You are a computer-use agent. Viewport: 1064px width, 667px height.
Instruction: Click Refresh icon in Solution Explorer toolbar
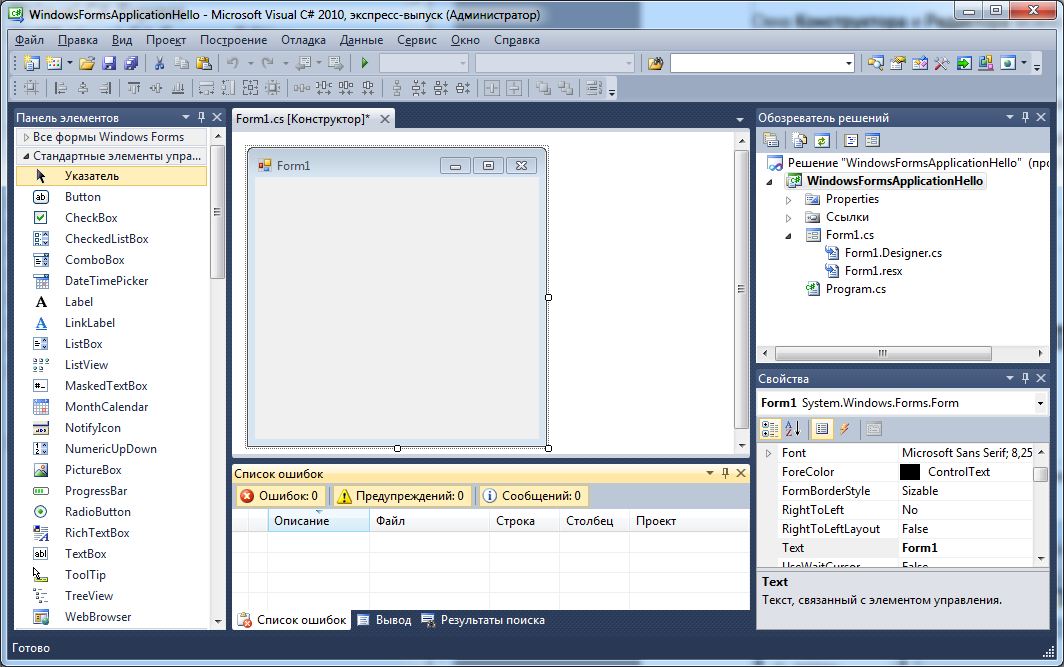point(821,140)
